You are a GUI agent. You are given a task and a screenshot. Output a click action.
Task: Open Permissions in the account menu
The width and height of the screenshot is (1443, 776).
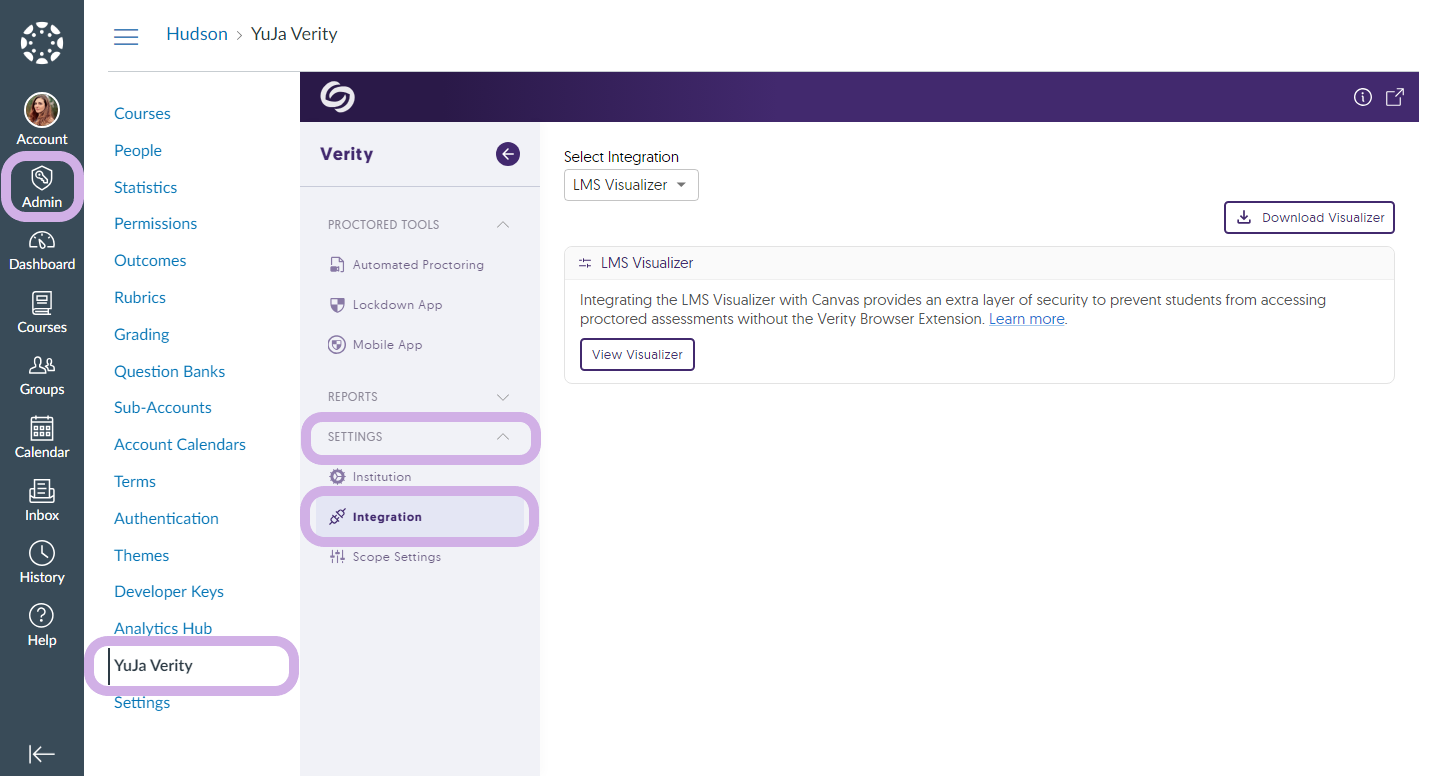click(155, 224)
